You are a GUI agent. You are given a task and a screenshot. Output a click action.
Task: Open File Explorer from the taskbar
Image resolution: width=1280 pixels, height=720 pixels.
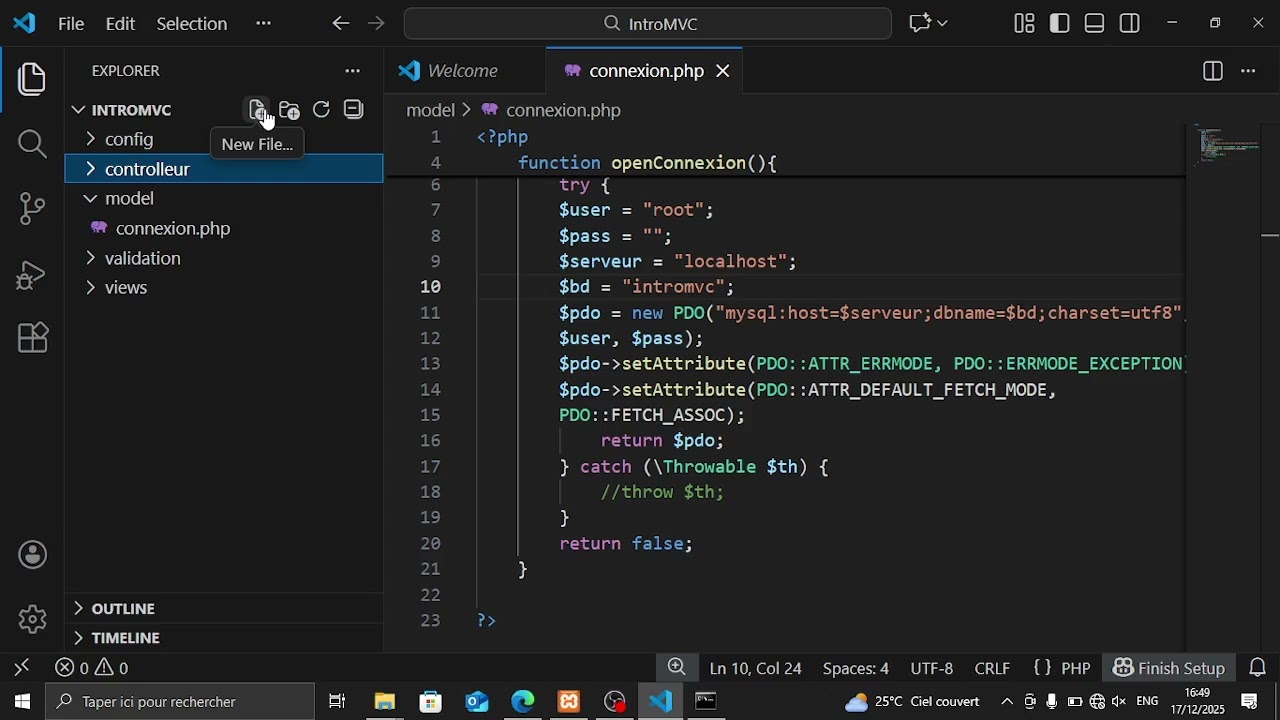pos(384,702)
